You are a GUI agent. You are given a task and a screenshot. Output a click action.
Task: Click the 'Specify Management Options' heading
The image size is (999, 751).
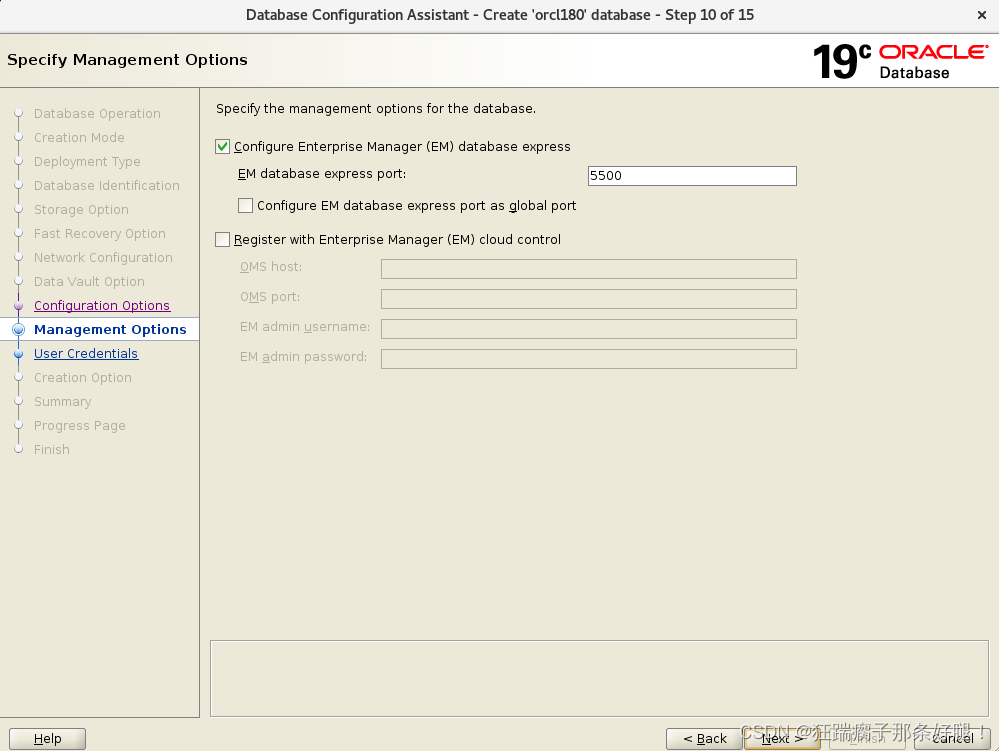click(x=127, y=60)
